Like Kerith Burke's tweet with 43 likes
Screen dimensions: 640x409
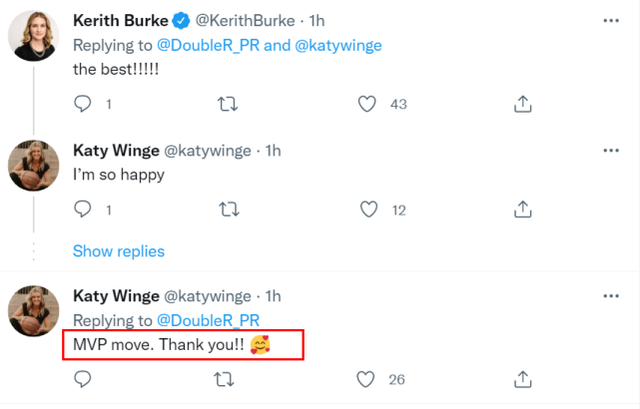369,103
